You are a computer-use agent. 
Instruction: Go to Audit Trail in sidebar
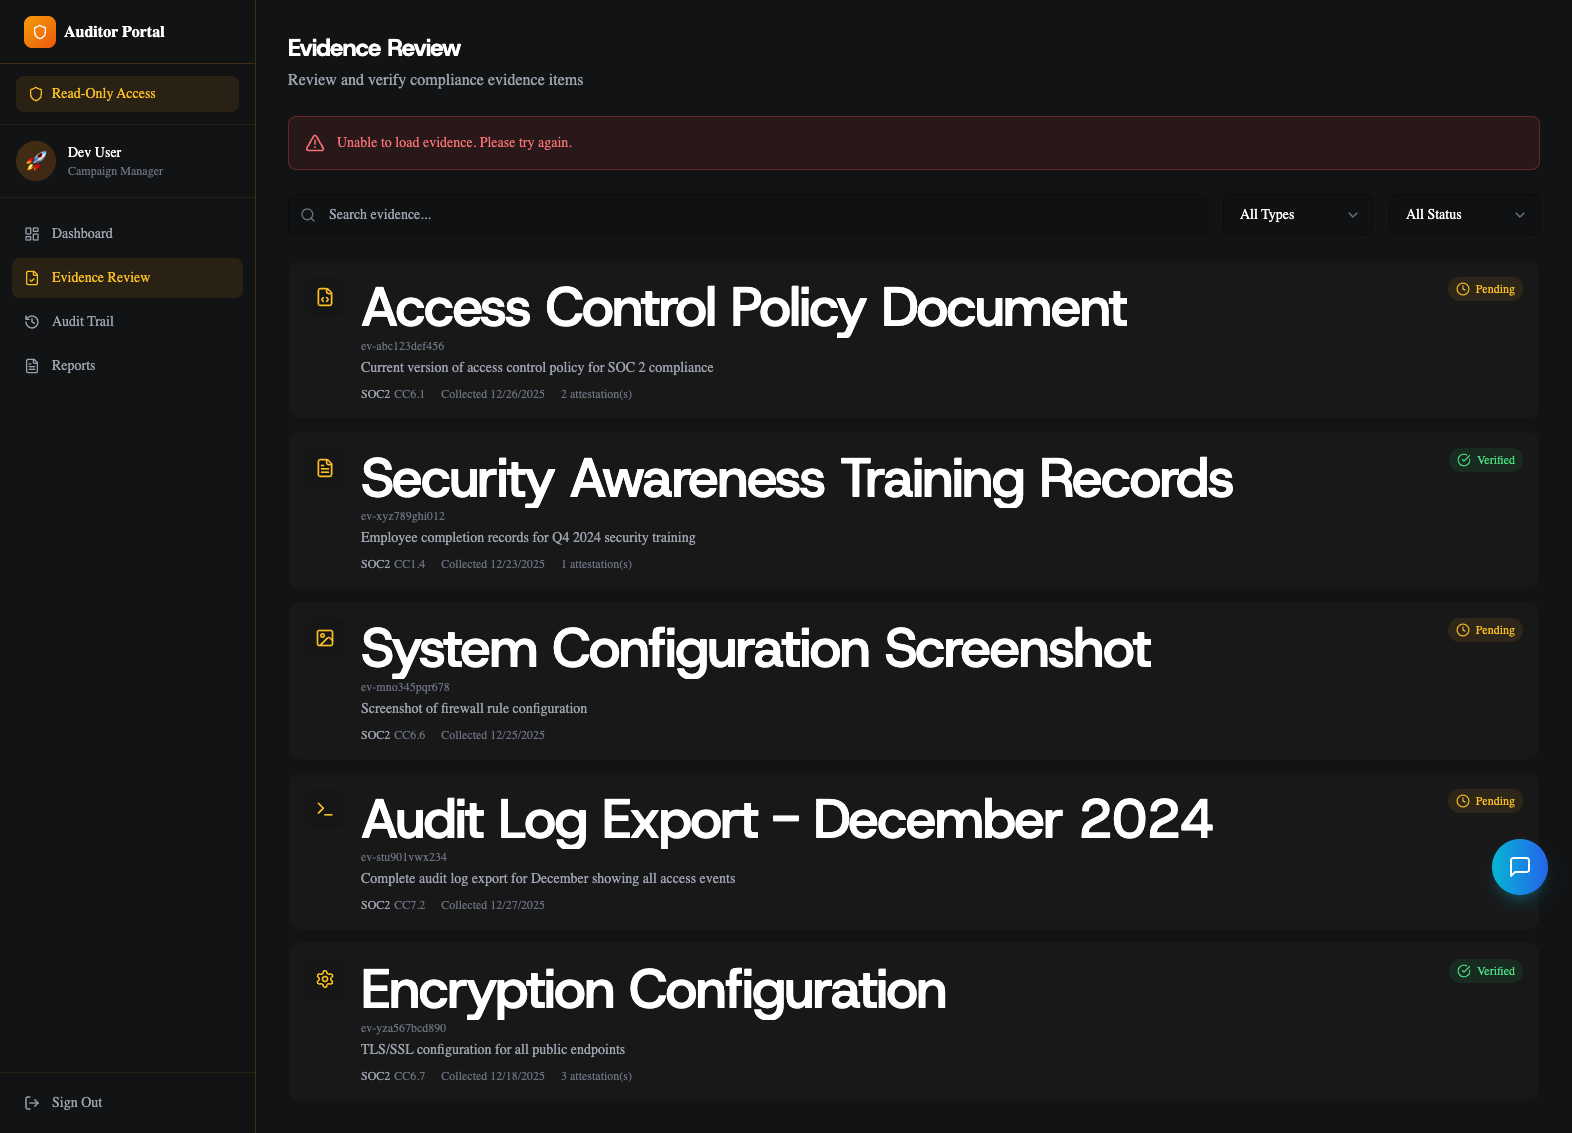coord(83,321)
